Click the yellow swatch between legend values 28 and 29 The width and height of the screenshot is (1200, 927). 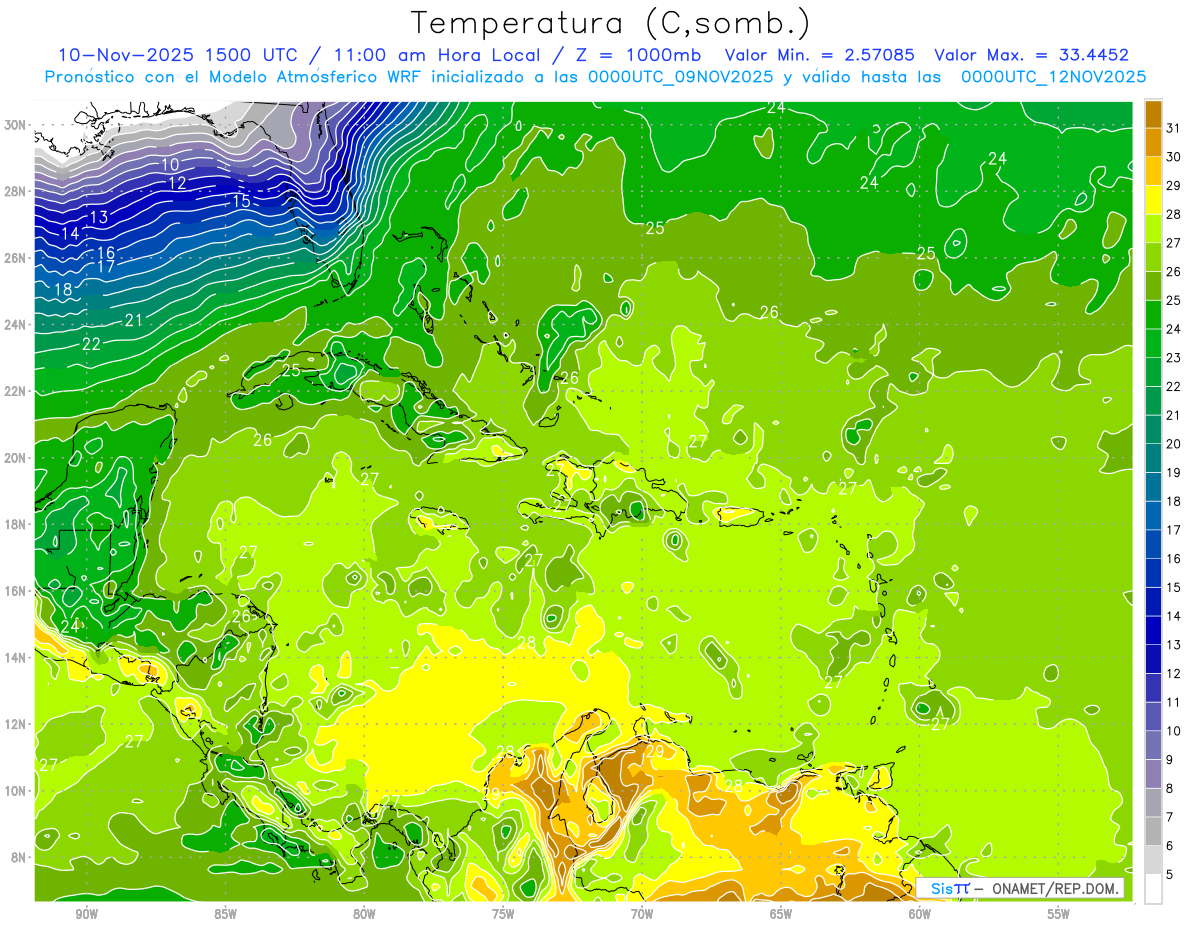[1153, 200]
